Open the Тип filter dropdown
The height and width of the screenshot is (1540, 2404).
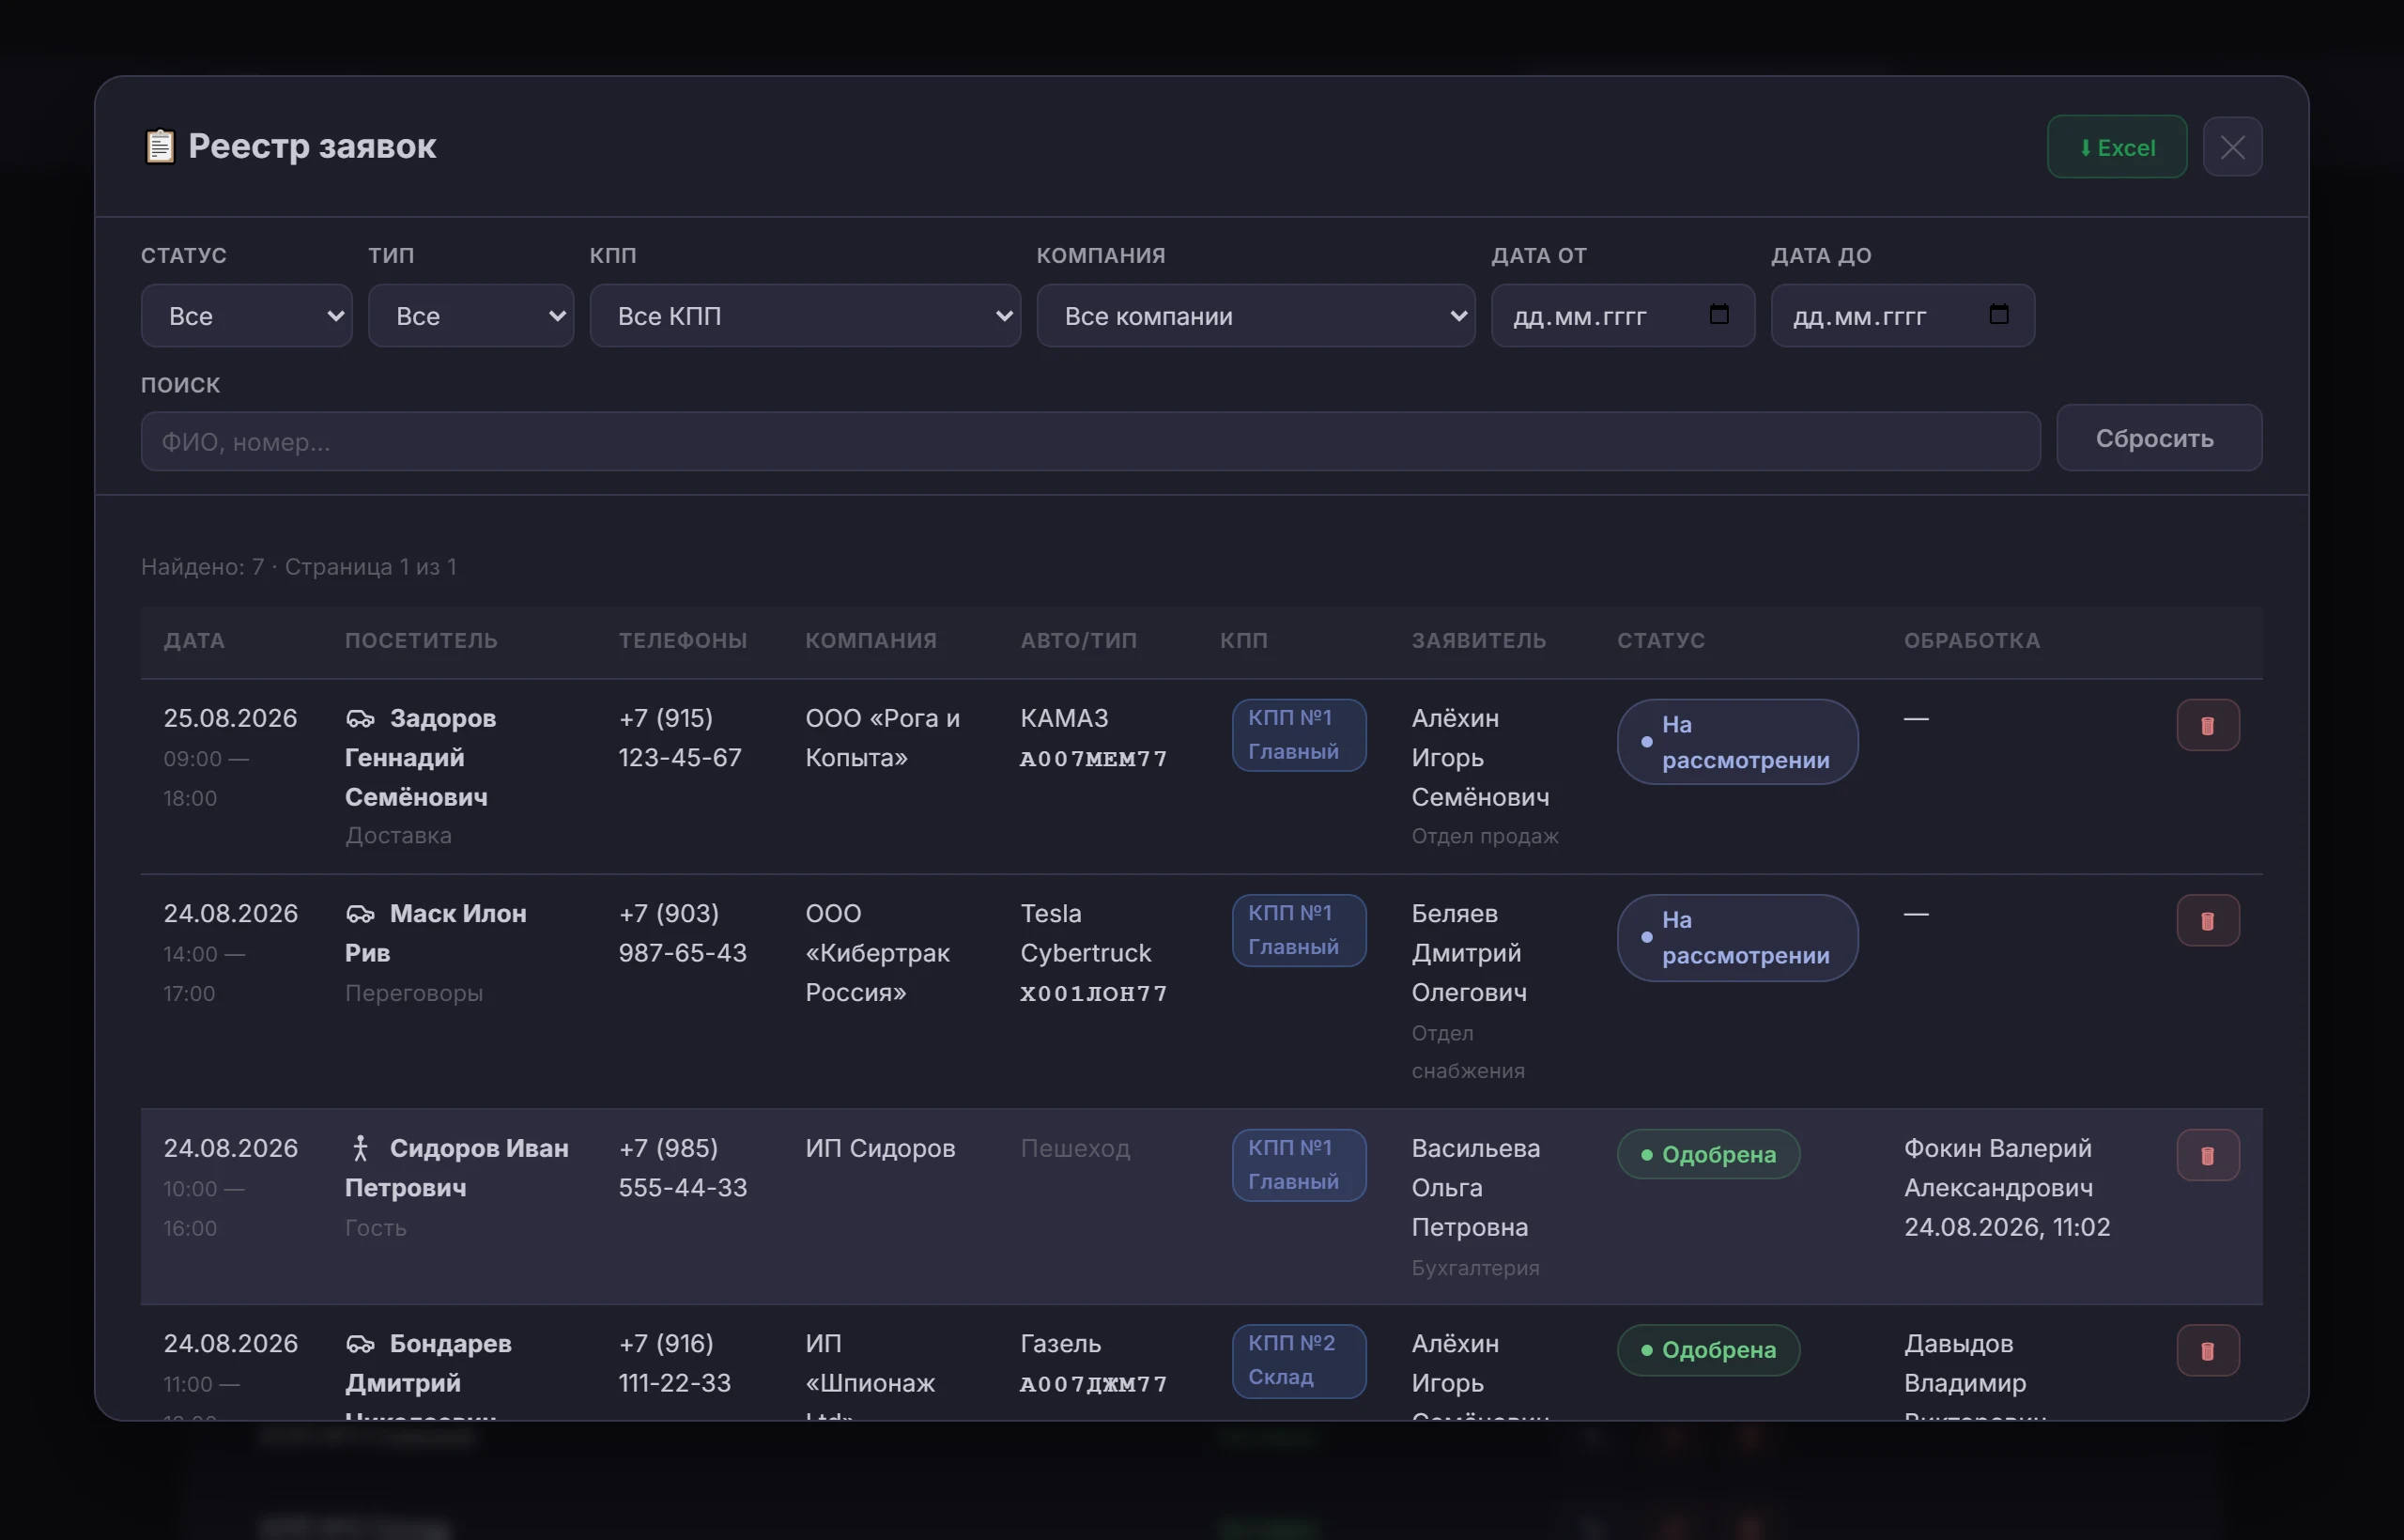click(x=470, y=315)
